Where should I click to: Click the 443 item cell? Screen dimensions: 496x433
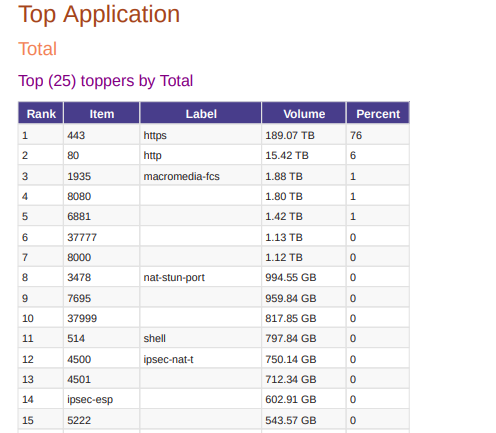(x=102, y=135)
